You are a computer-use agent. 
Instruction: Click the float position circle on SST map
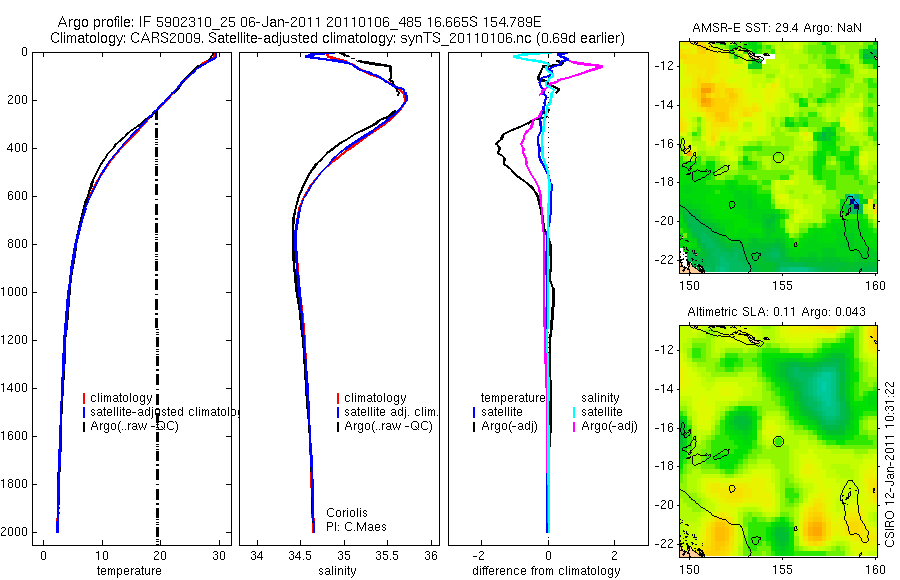778,157
